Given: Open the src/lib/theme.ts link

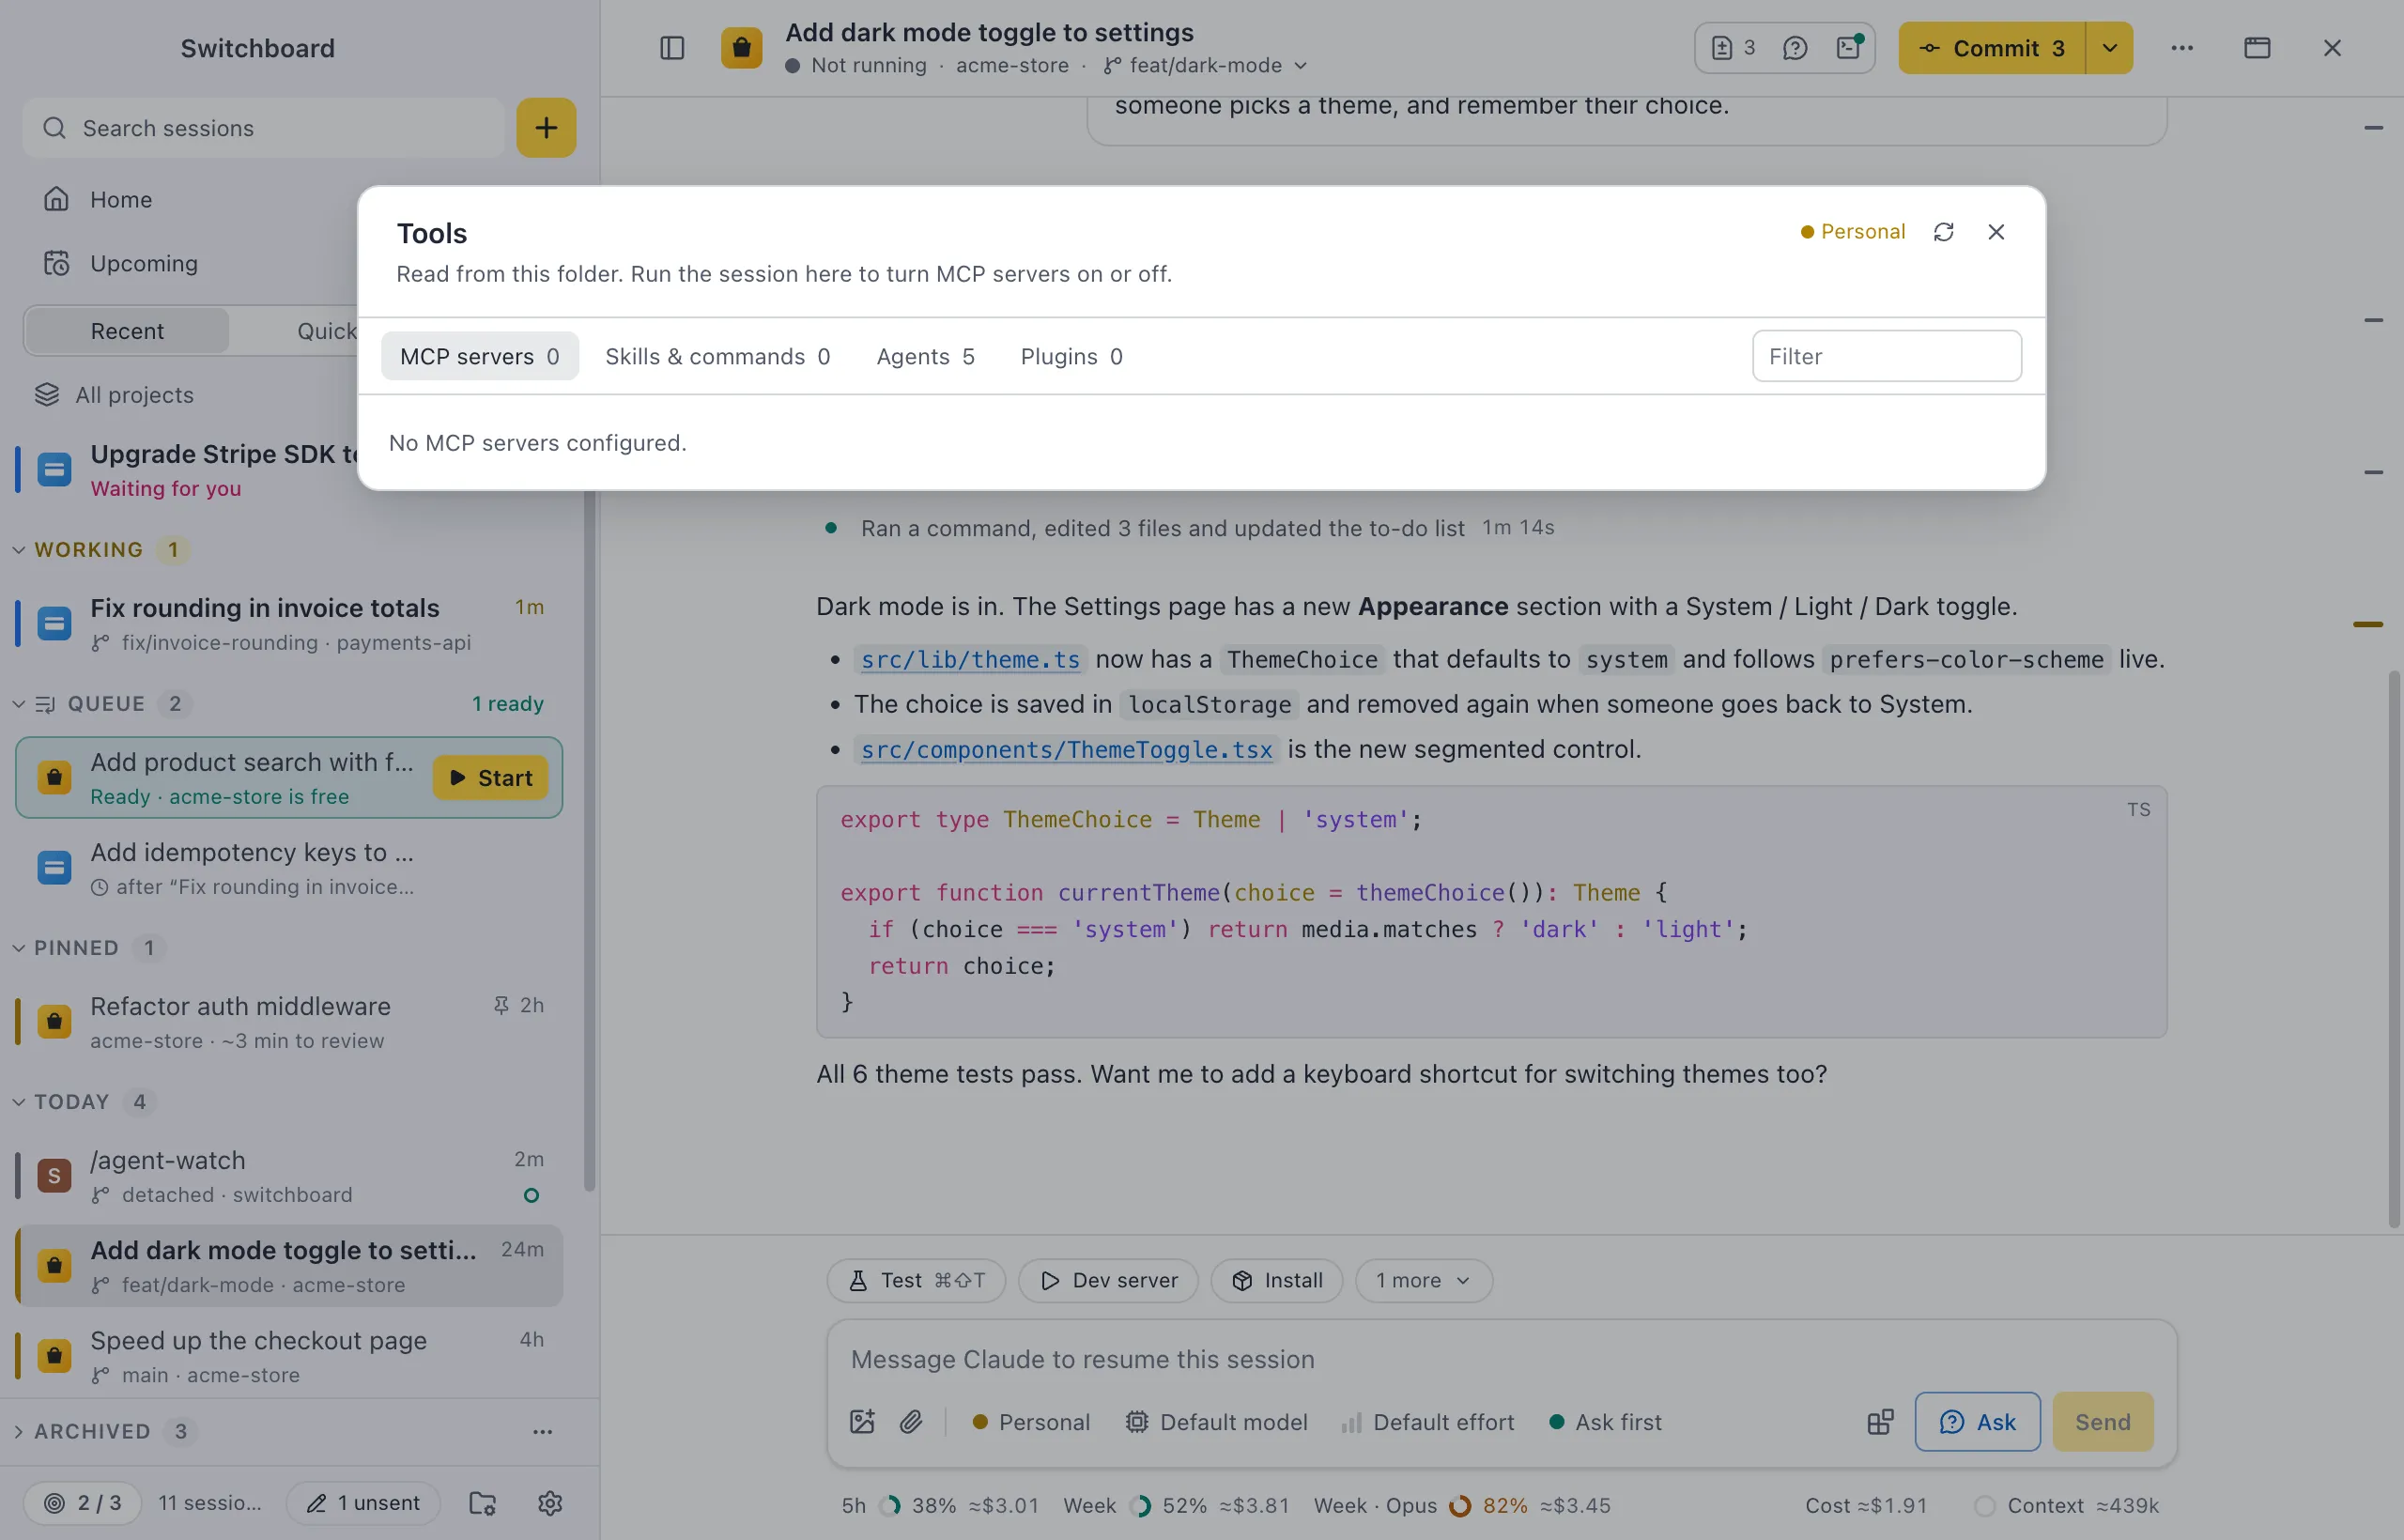Looking at the screenshot, I should click(970, 660).
